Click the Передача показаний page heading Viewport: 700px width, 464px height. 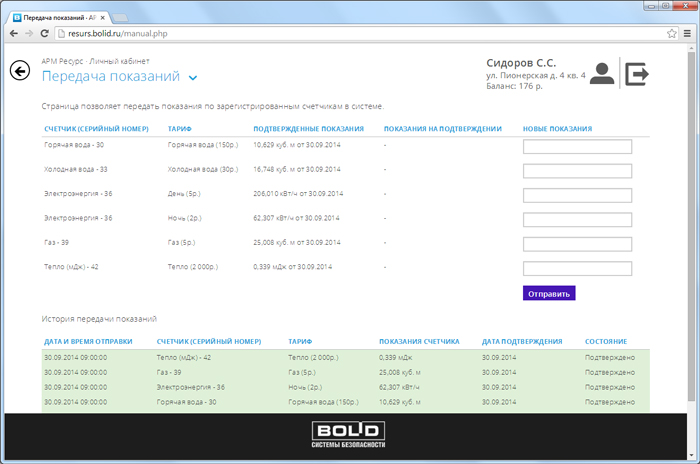point(110,76)
